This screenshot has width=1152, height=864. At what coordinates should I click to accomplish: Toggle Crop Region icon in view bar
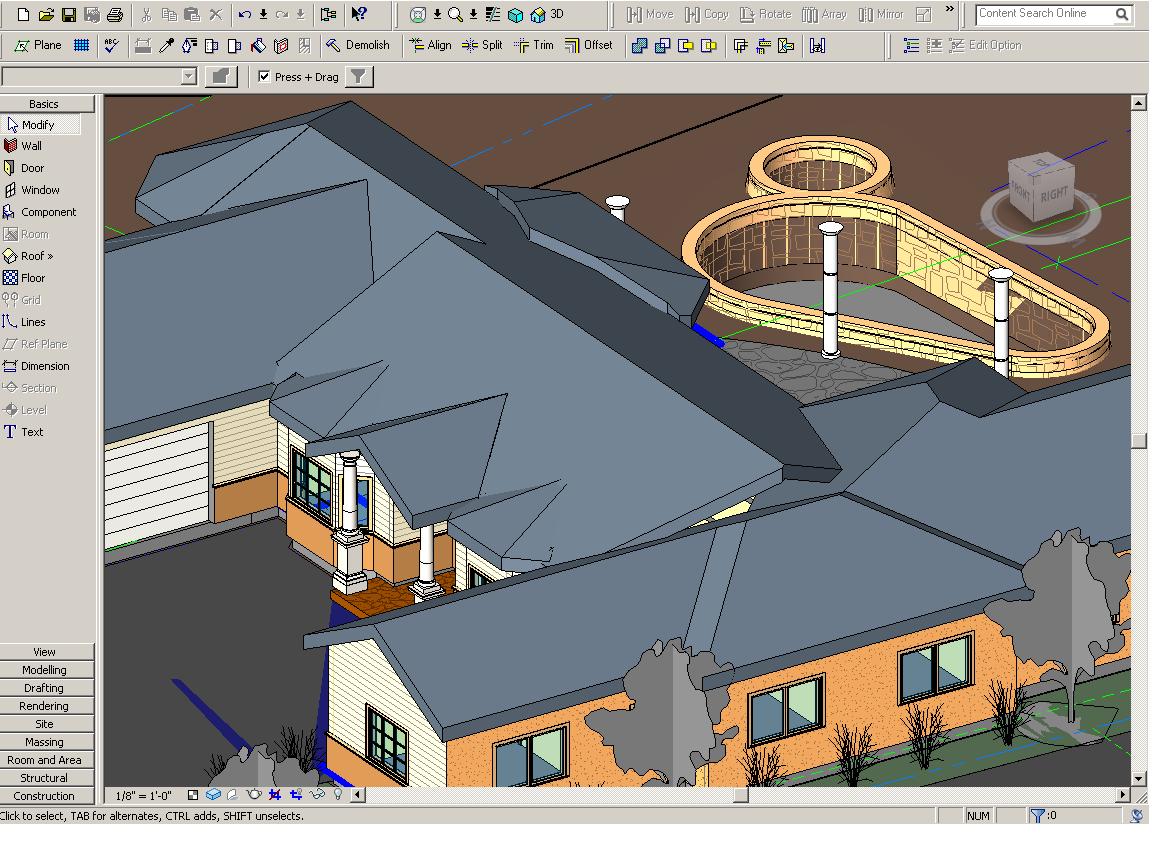click(x=275, y=795)
